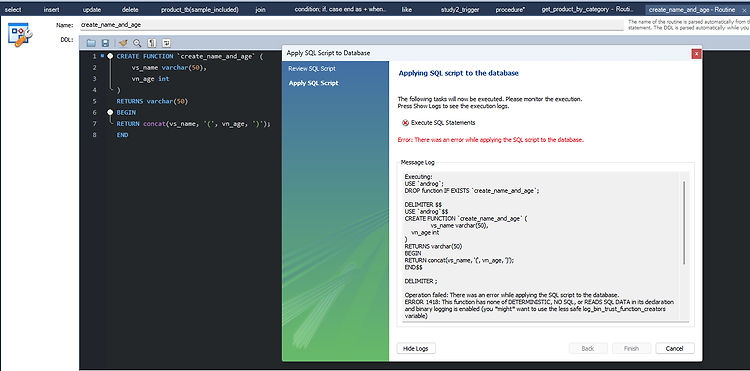Click the routine Name input field
Screen dimensions: 750x371
coord(351,24)
